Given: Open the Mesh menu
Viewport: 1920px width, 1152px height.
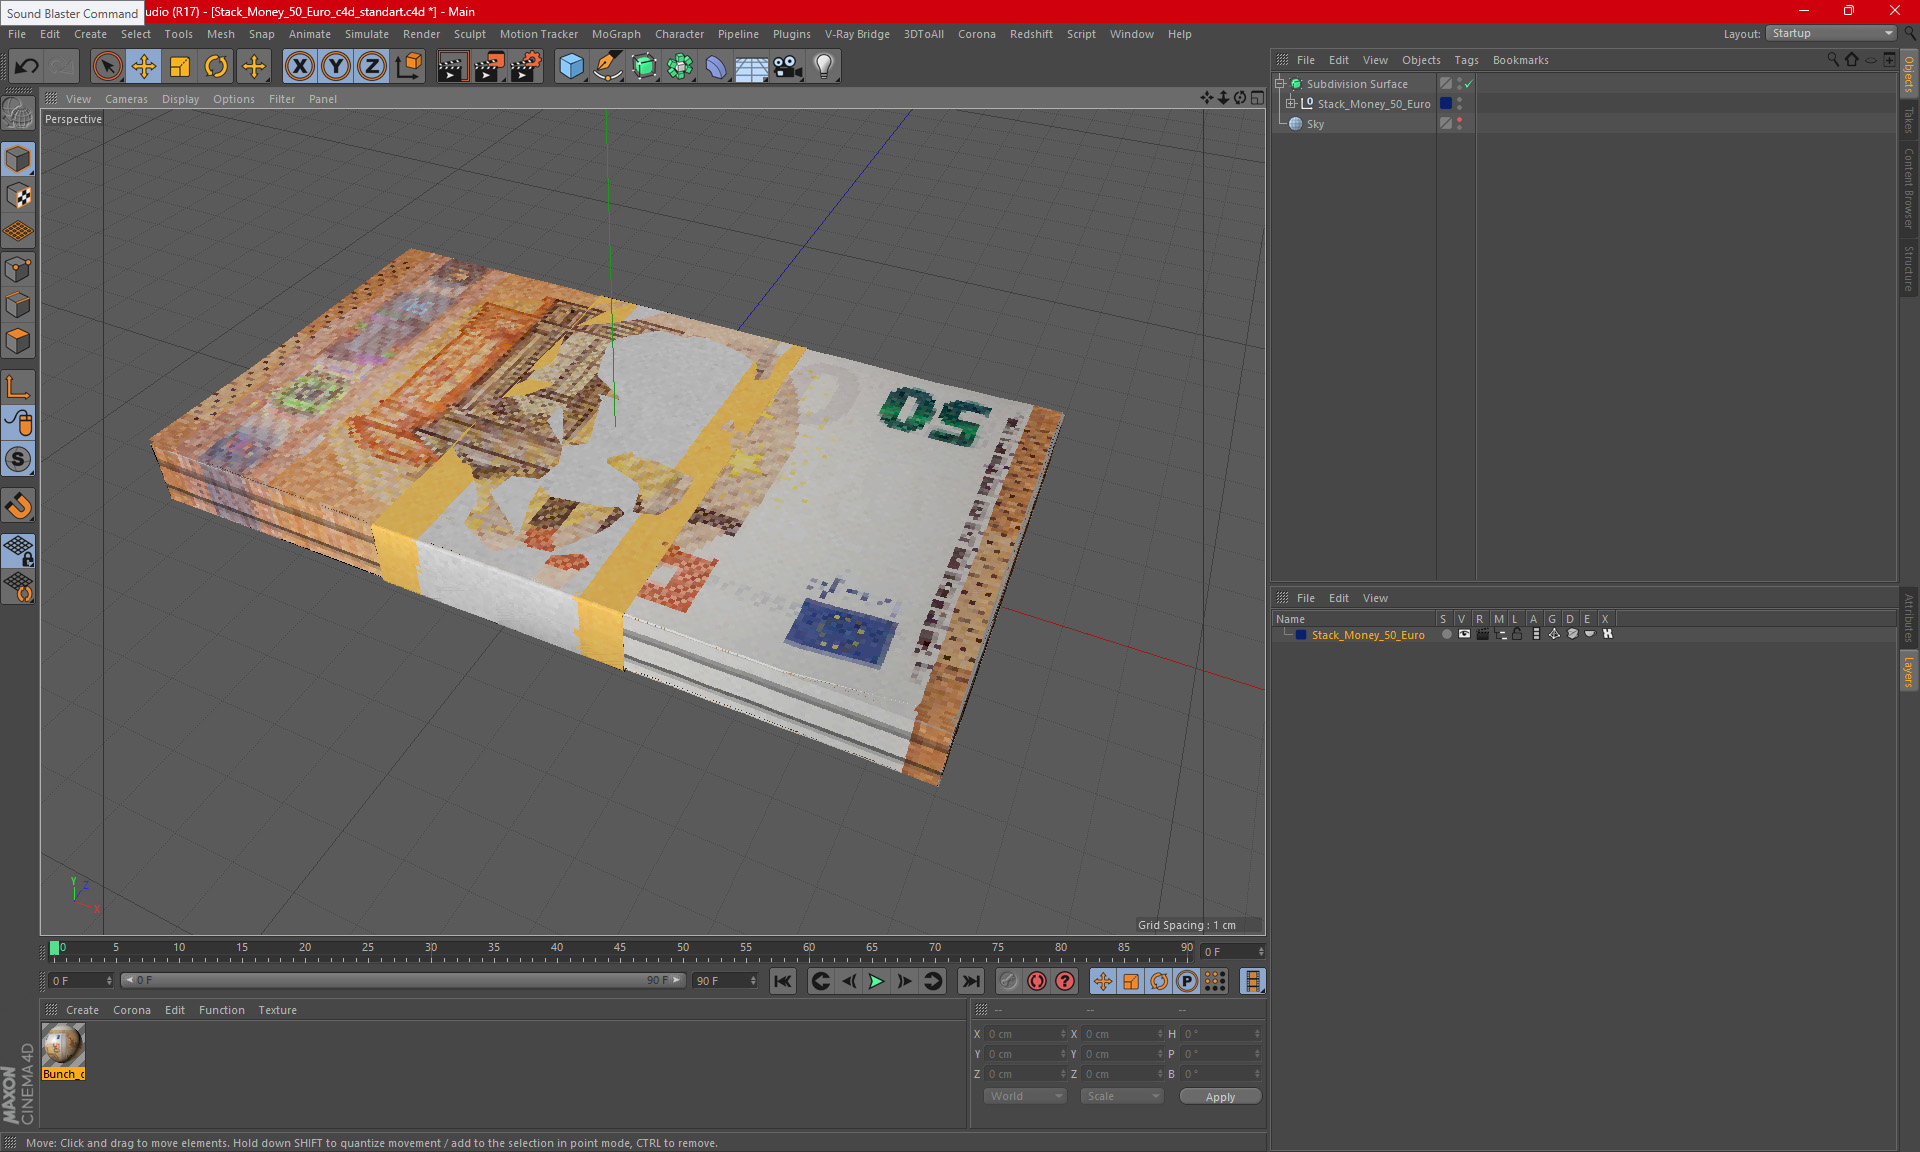Looking at the screenshot, I should pyautogui.click(x=220, y=34).
